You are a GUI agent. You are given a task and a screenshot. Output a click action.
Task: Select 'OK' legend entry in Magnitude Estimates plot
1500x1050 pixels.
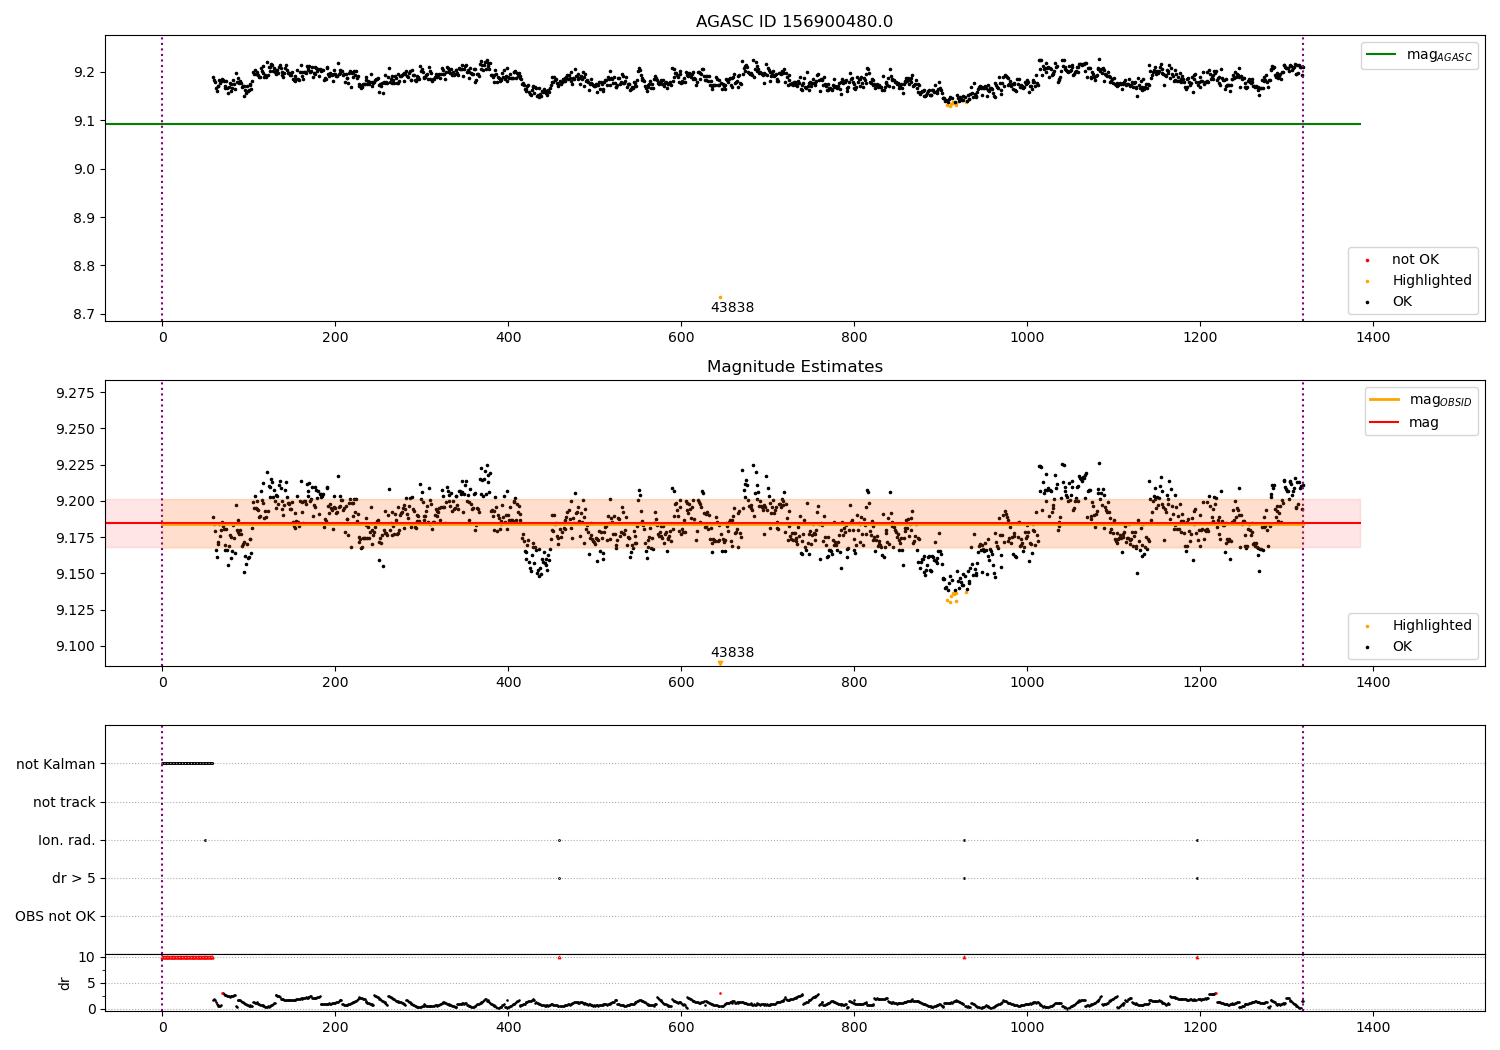[x=1402, y=647]
